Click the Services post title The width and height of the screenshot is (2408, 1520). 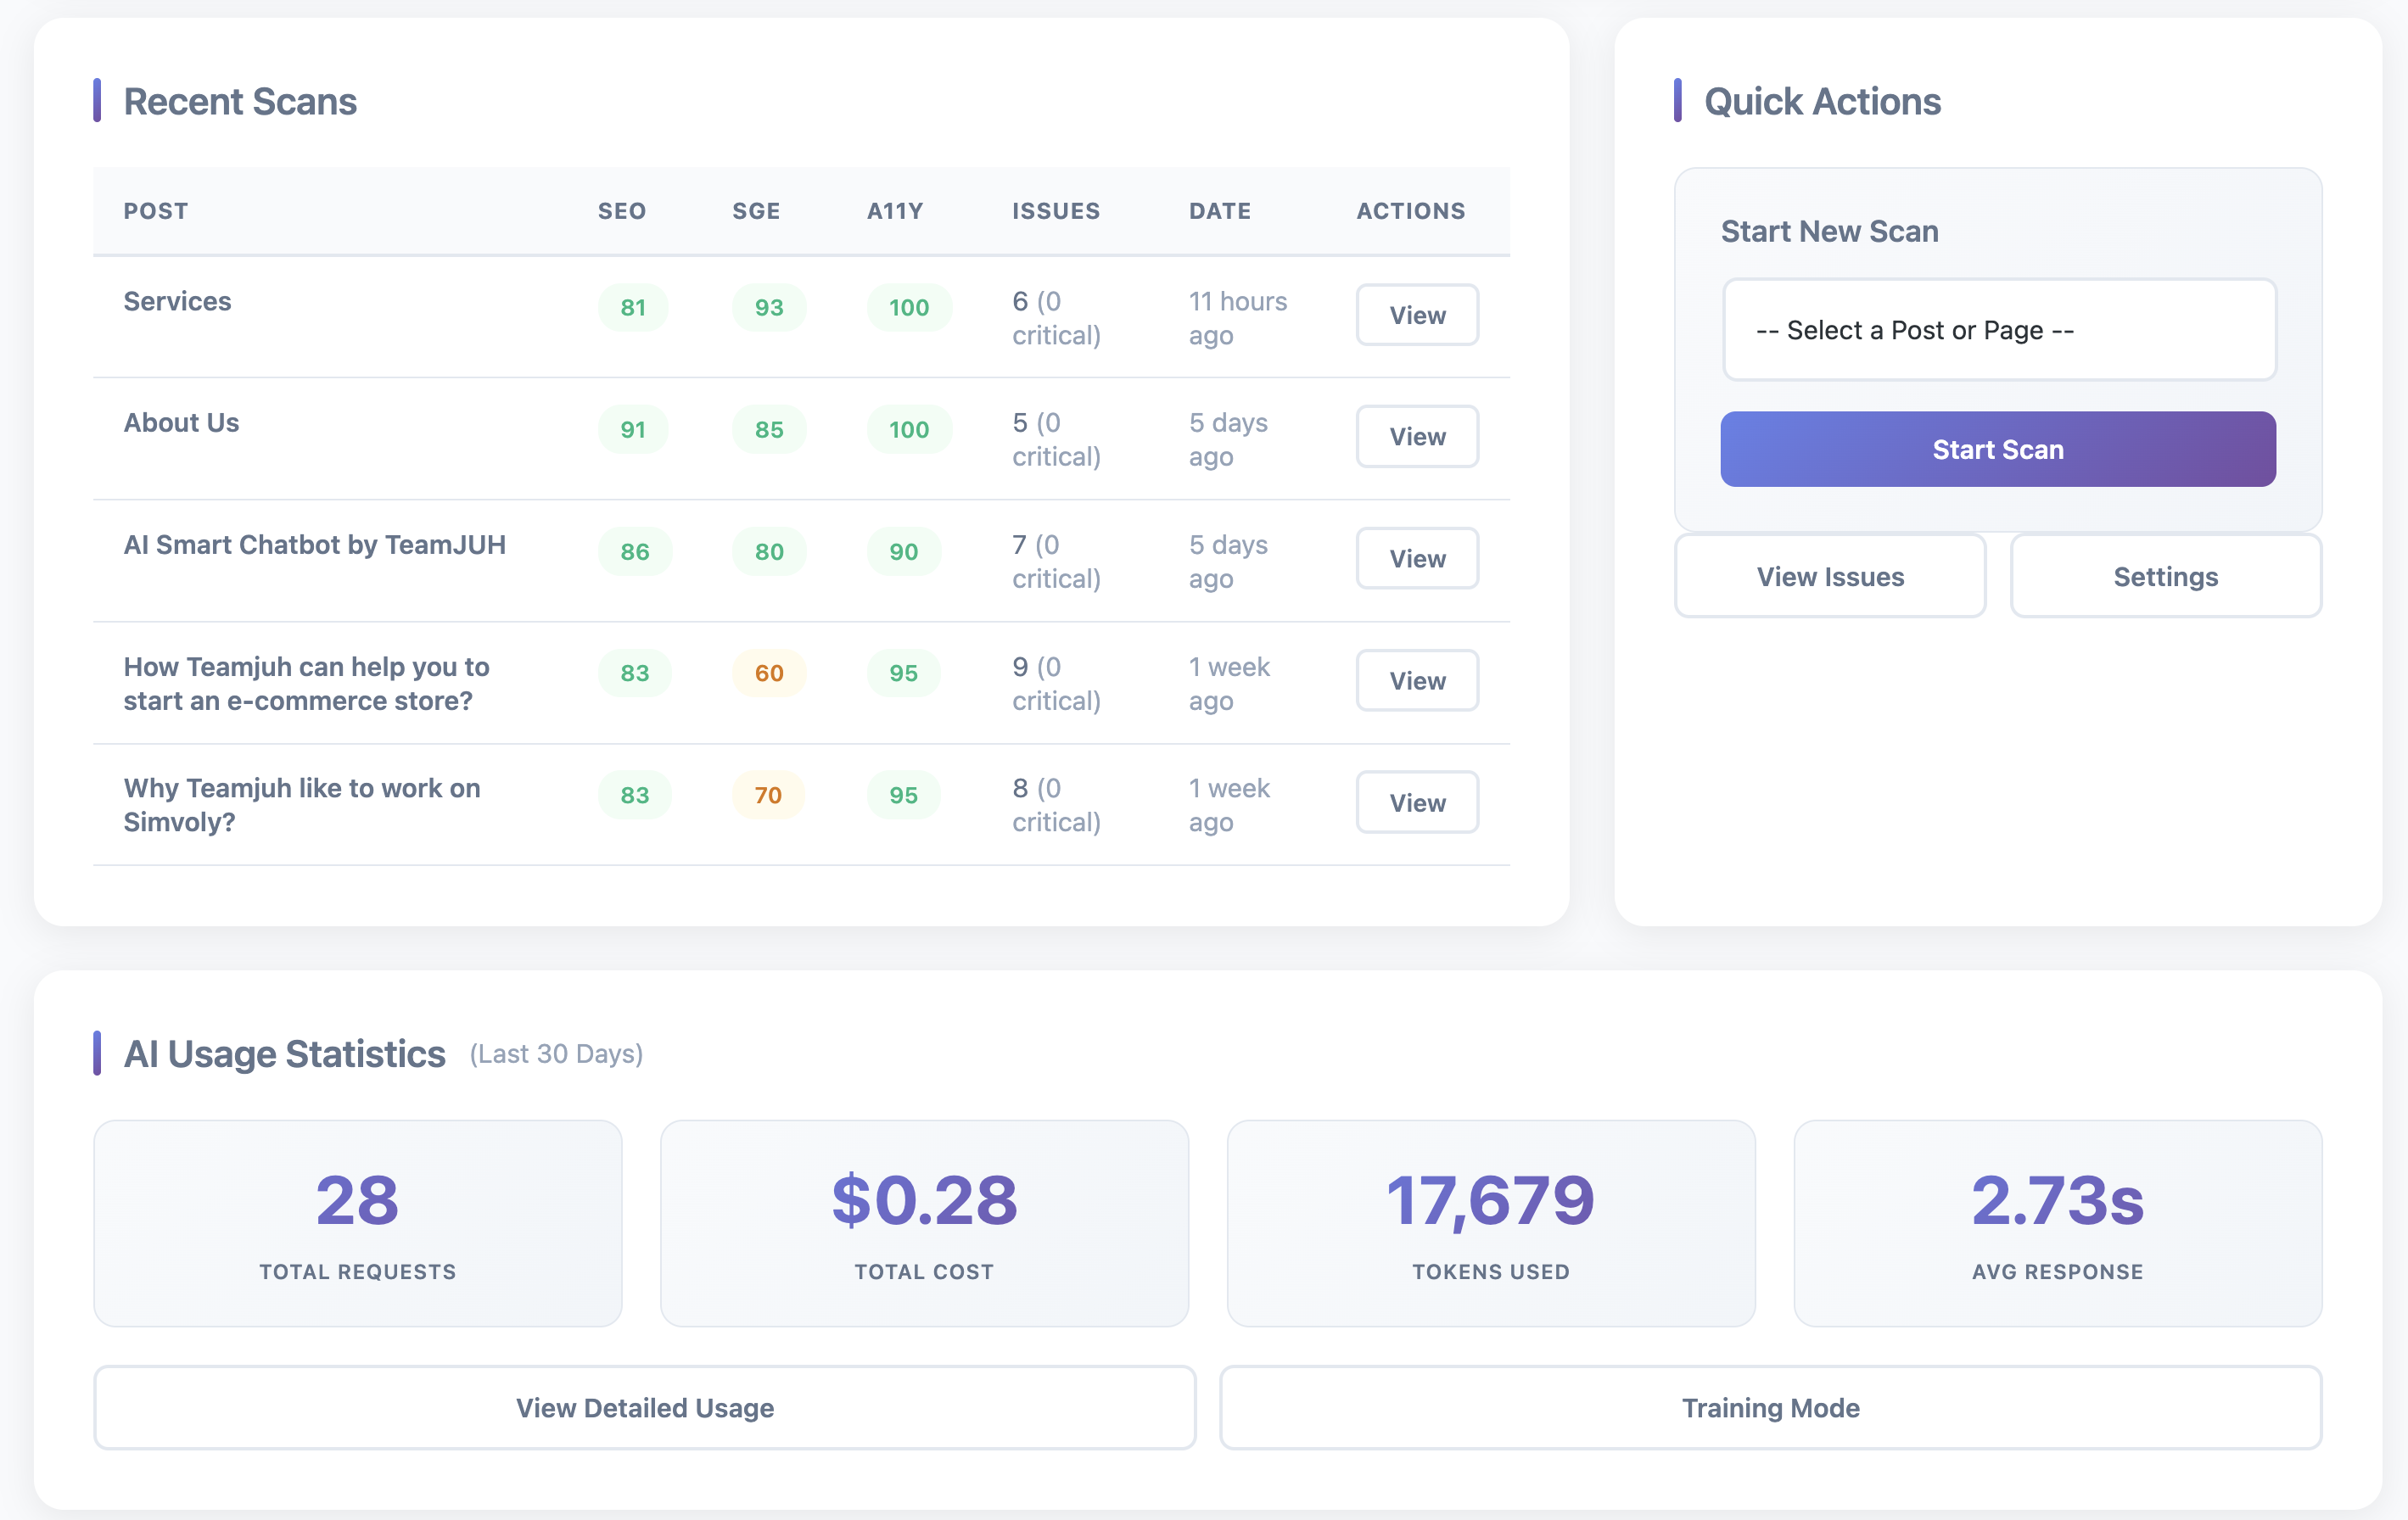(177, 301)
